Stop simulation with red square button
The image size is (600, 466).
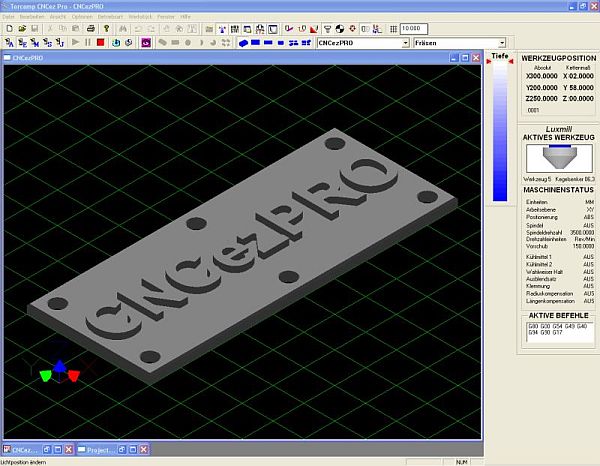[100, 43]
